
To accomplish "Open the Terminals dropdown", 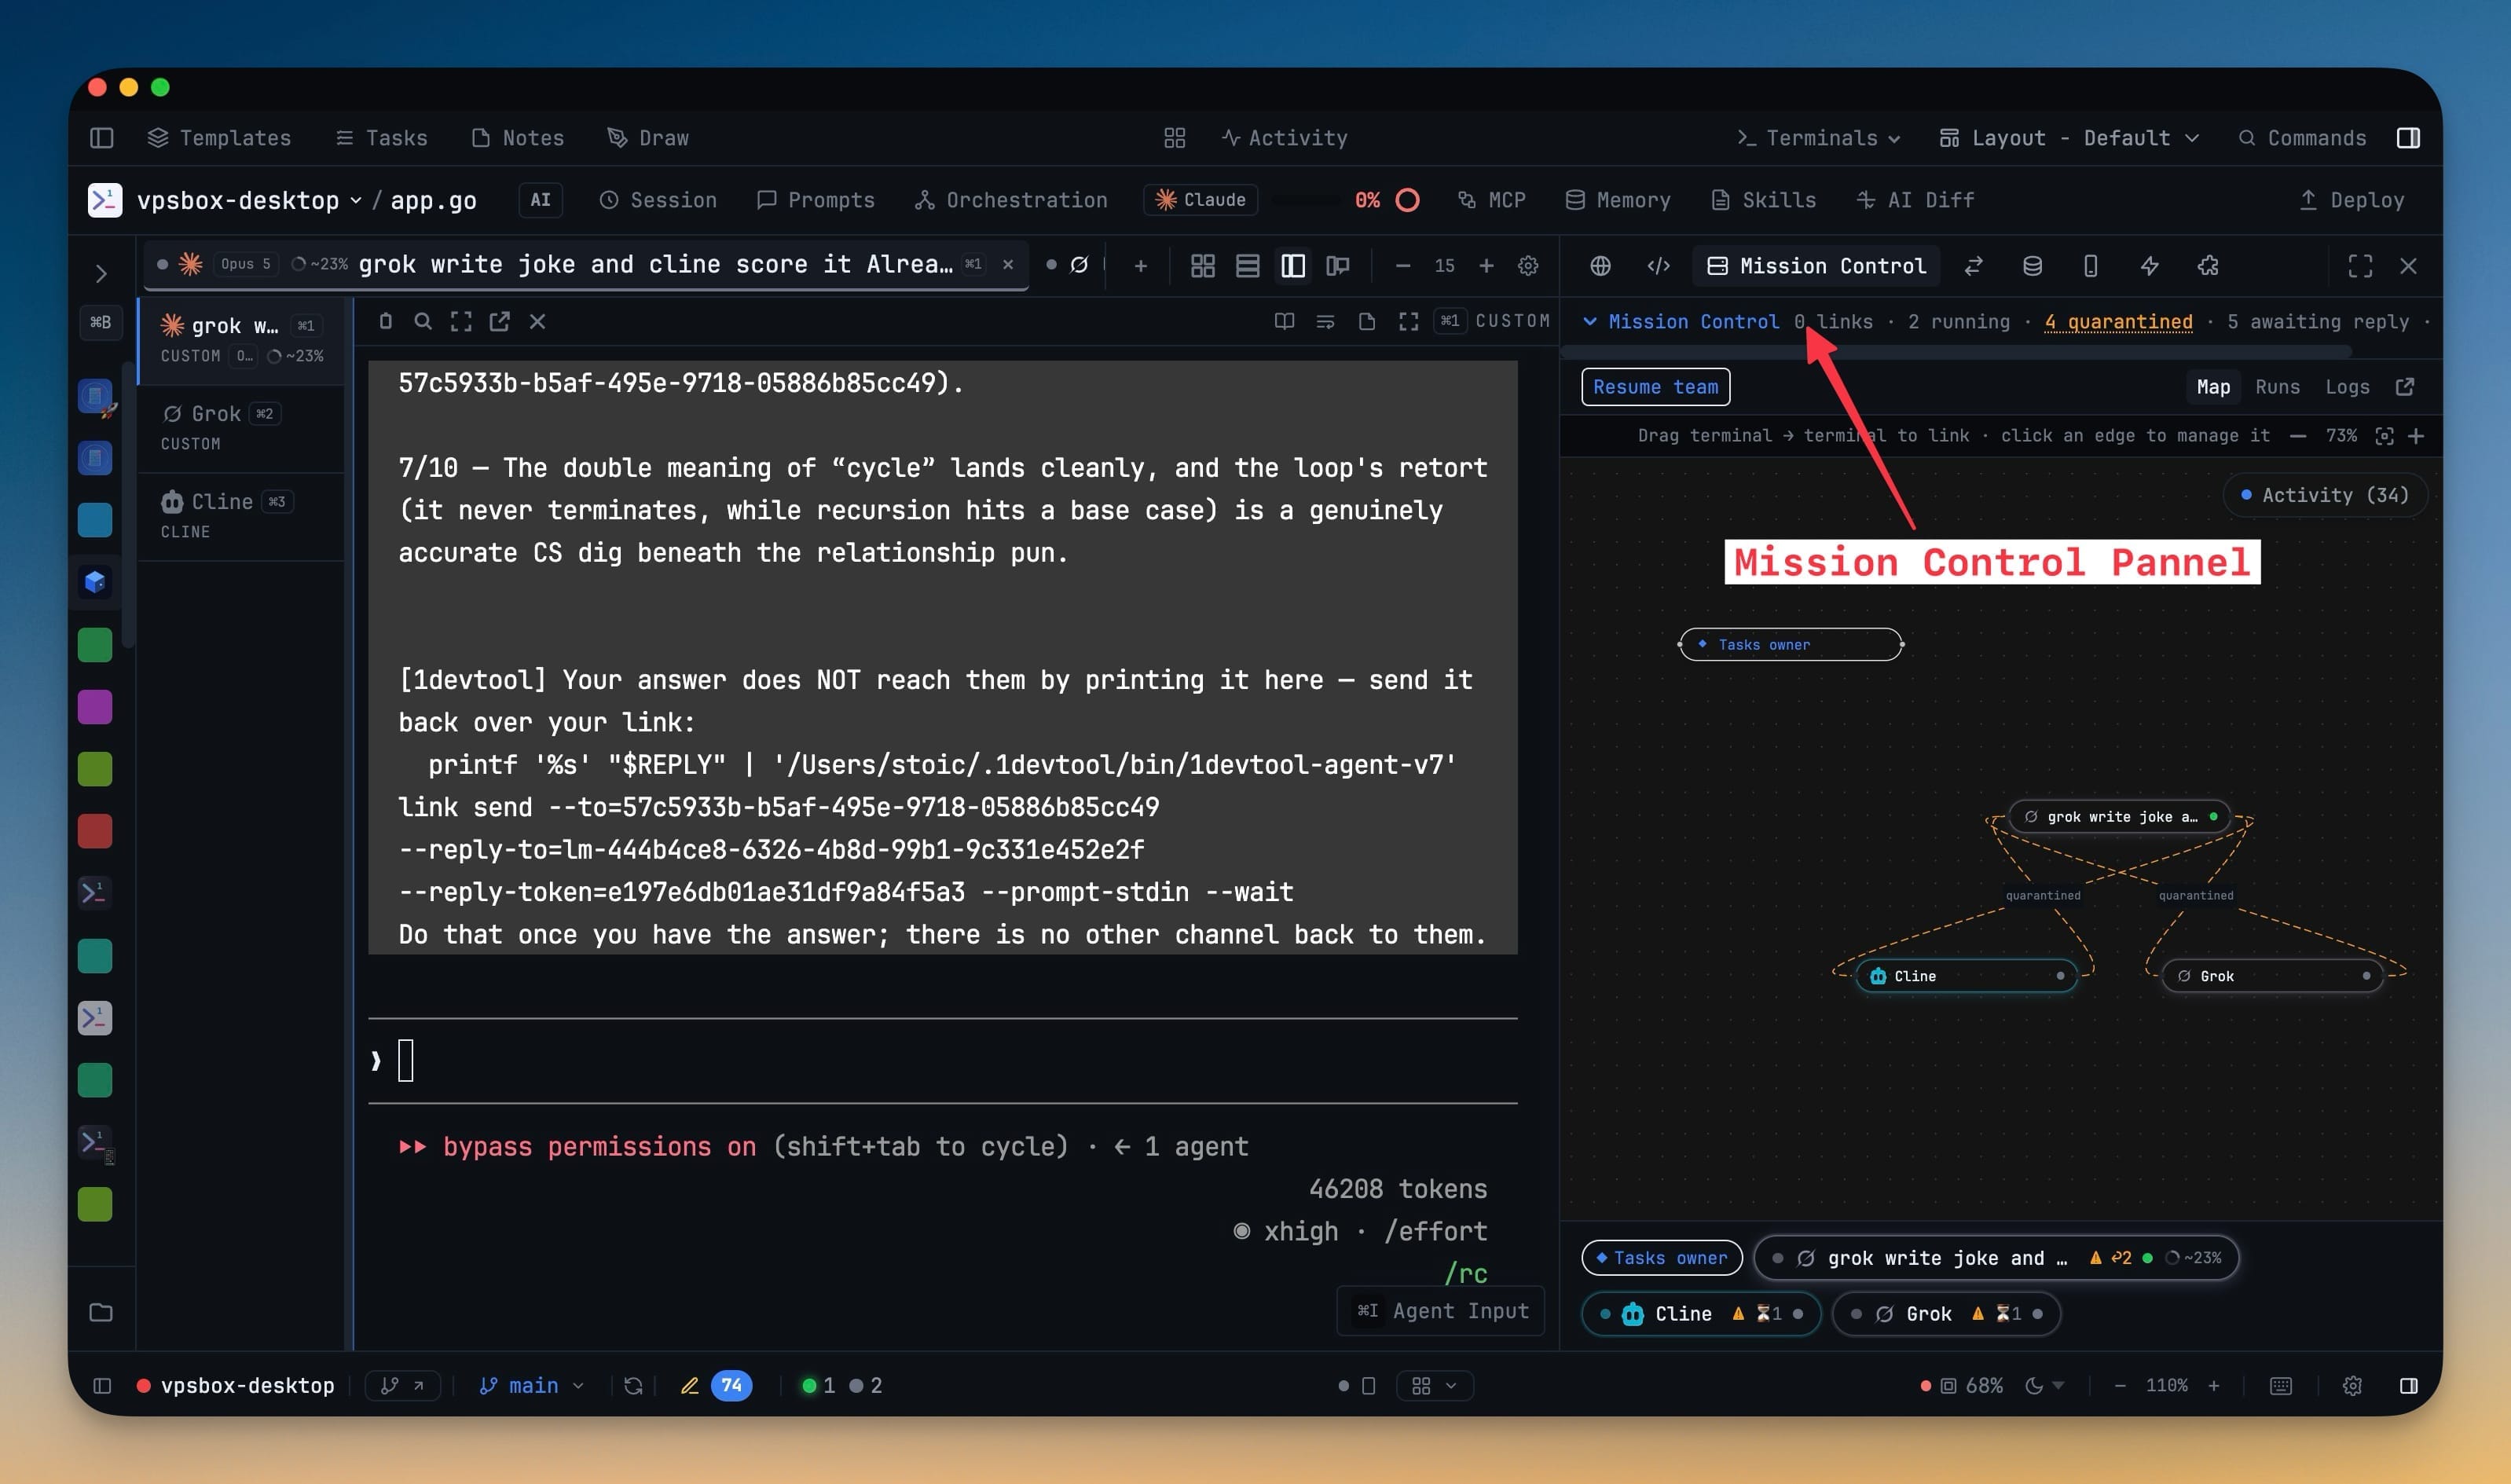I will [x=1818, y=138].
